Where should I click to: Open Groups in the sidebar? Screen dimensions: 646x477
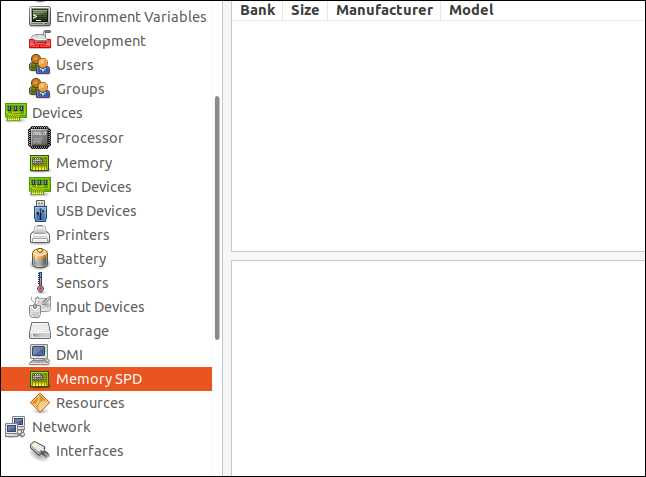tap(80, 89)
